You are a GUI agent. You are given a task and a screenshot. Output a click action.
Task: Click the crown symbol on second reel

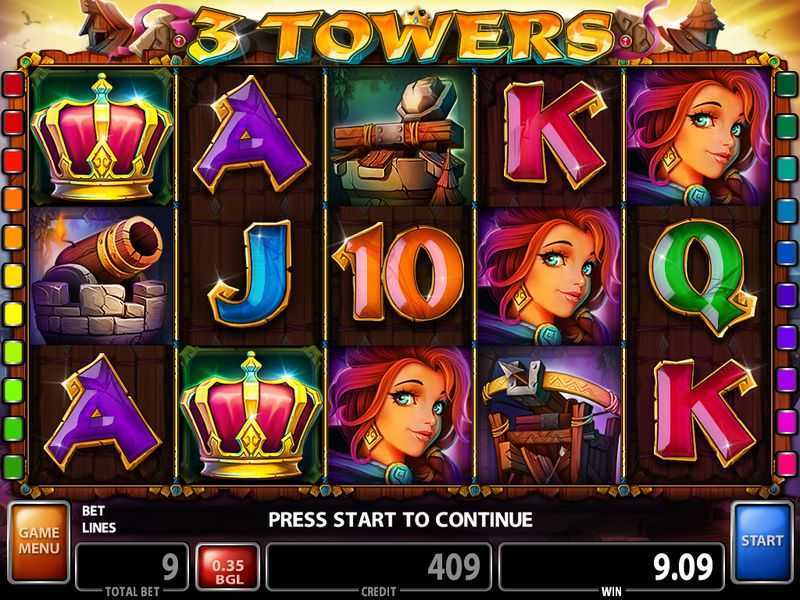[251, 415]
